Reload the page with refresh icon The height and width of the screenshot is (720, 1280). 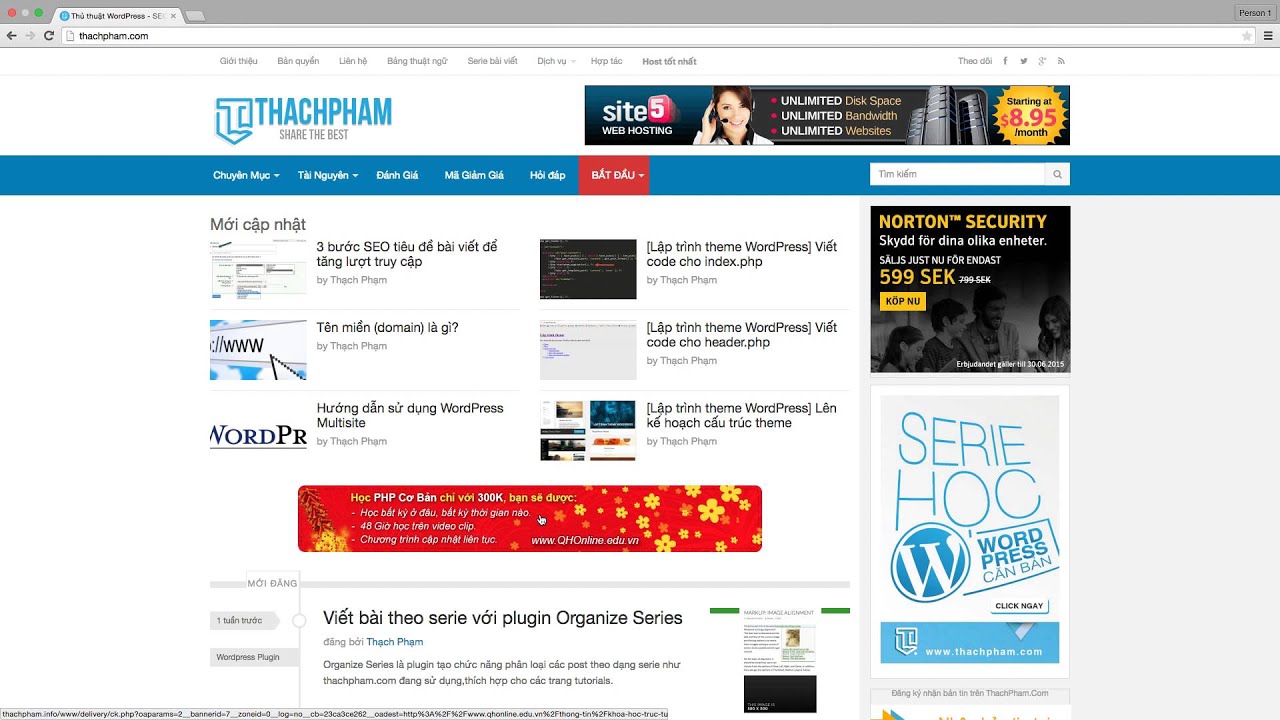click(x=49, y=35)
